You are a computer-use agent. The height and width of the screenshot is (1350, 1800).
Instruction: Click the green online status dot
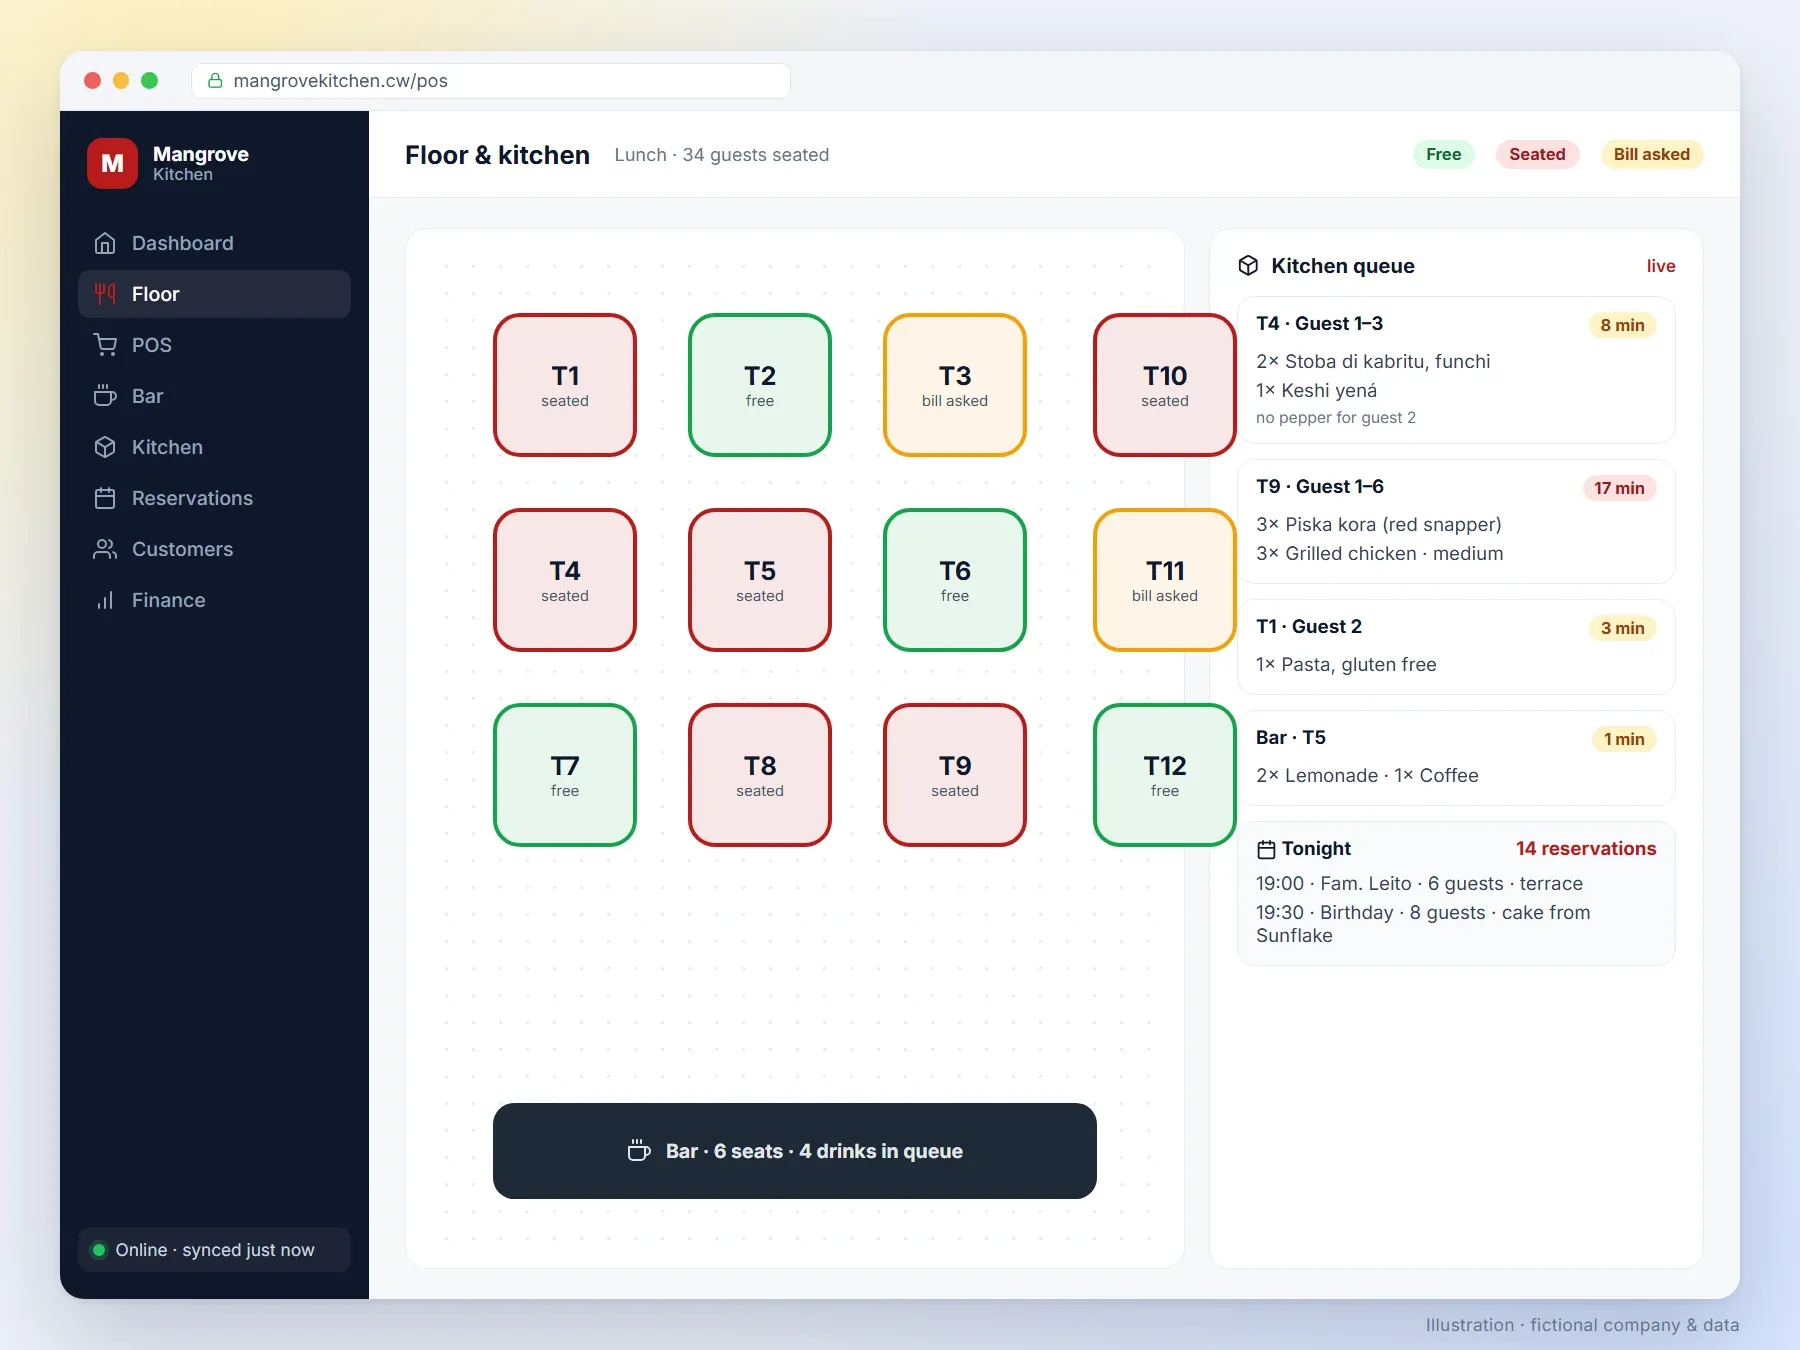click(x=99, y=1249)
